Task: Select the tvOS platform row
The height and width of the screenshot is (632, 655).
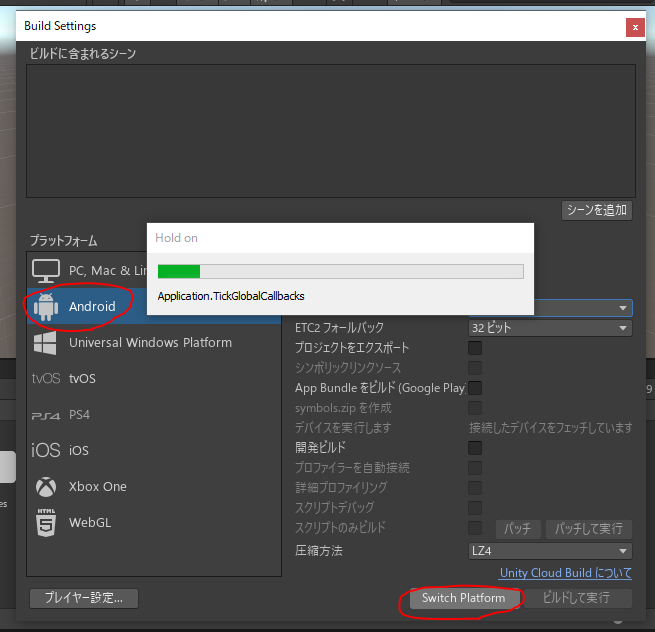Action: click(x=154, y=378)
